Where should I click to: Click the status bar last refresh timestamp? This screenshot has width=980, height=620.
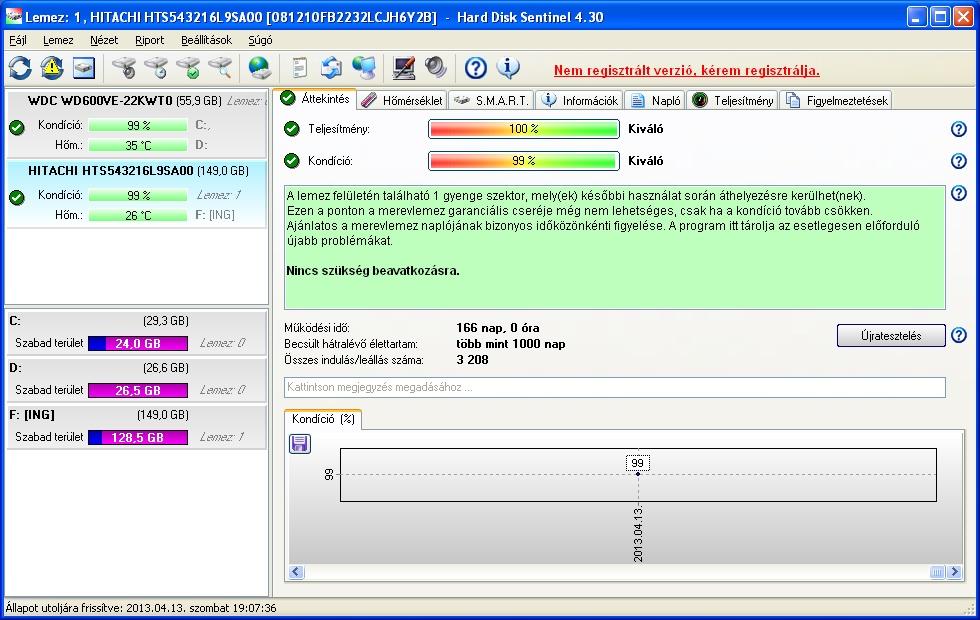click(141, 608)
